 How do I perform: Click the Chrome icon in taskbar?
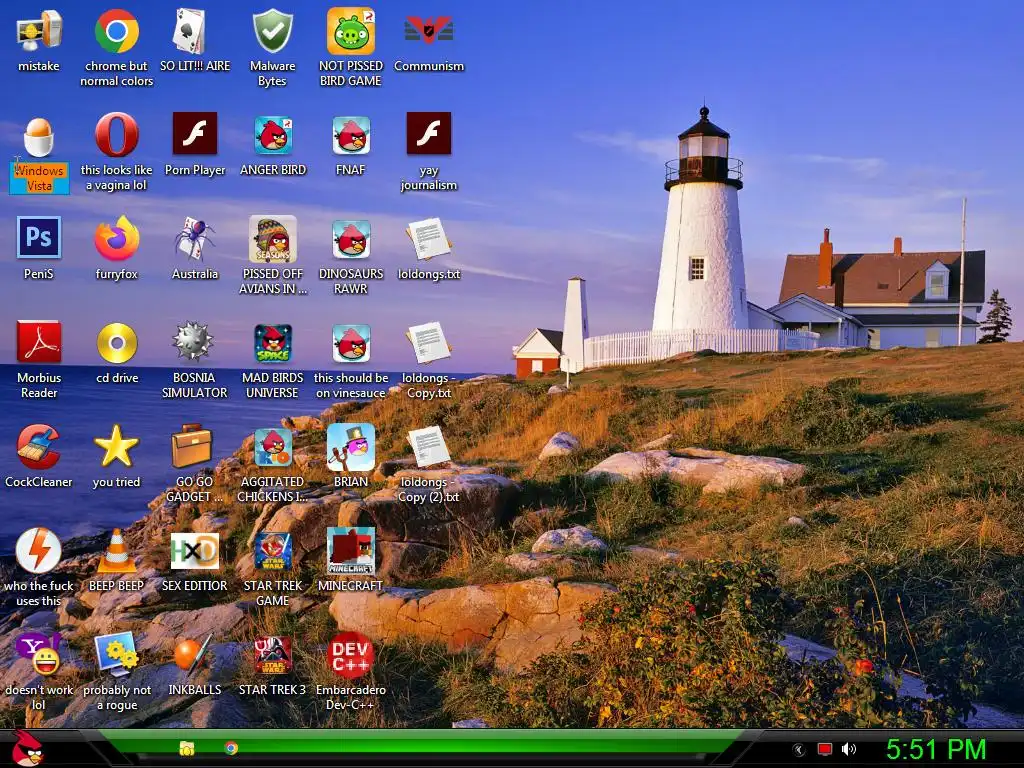(x=231, y=748)
